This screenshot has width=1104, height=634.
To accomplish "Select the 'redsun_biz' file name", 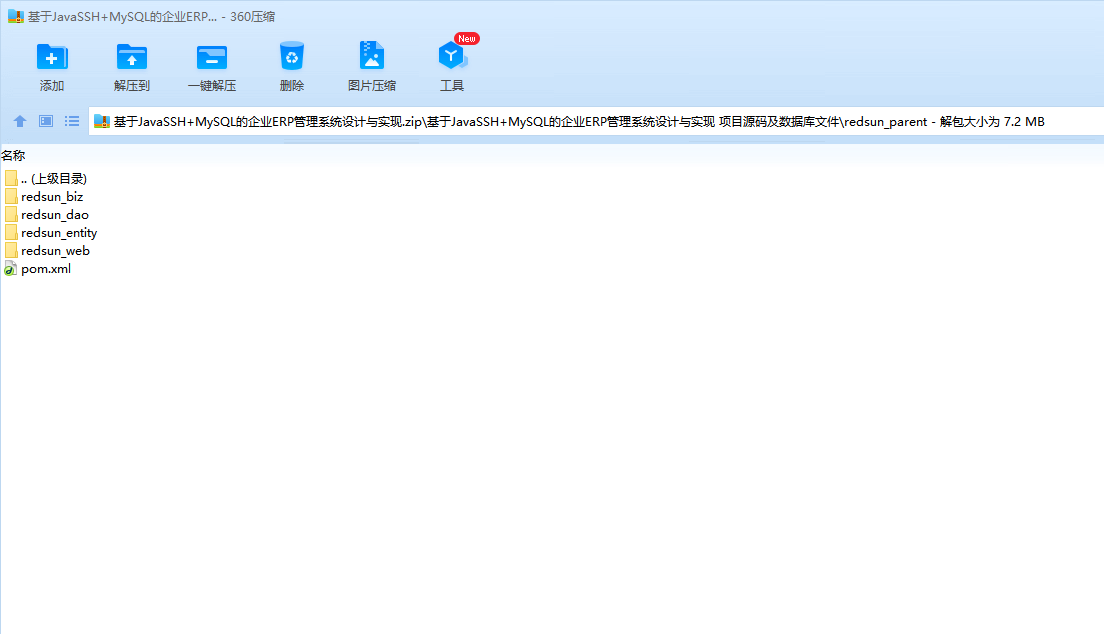I will coord(52,197).
